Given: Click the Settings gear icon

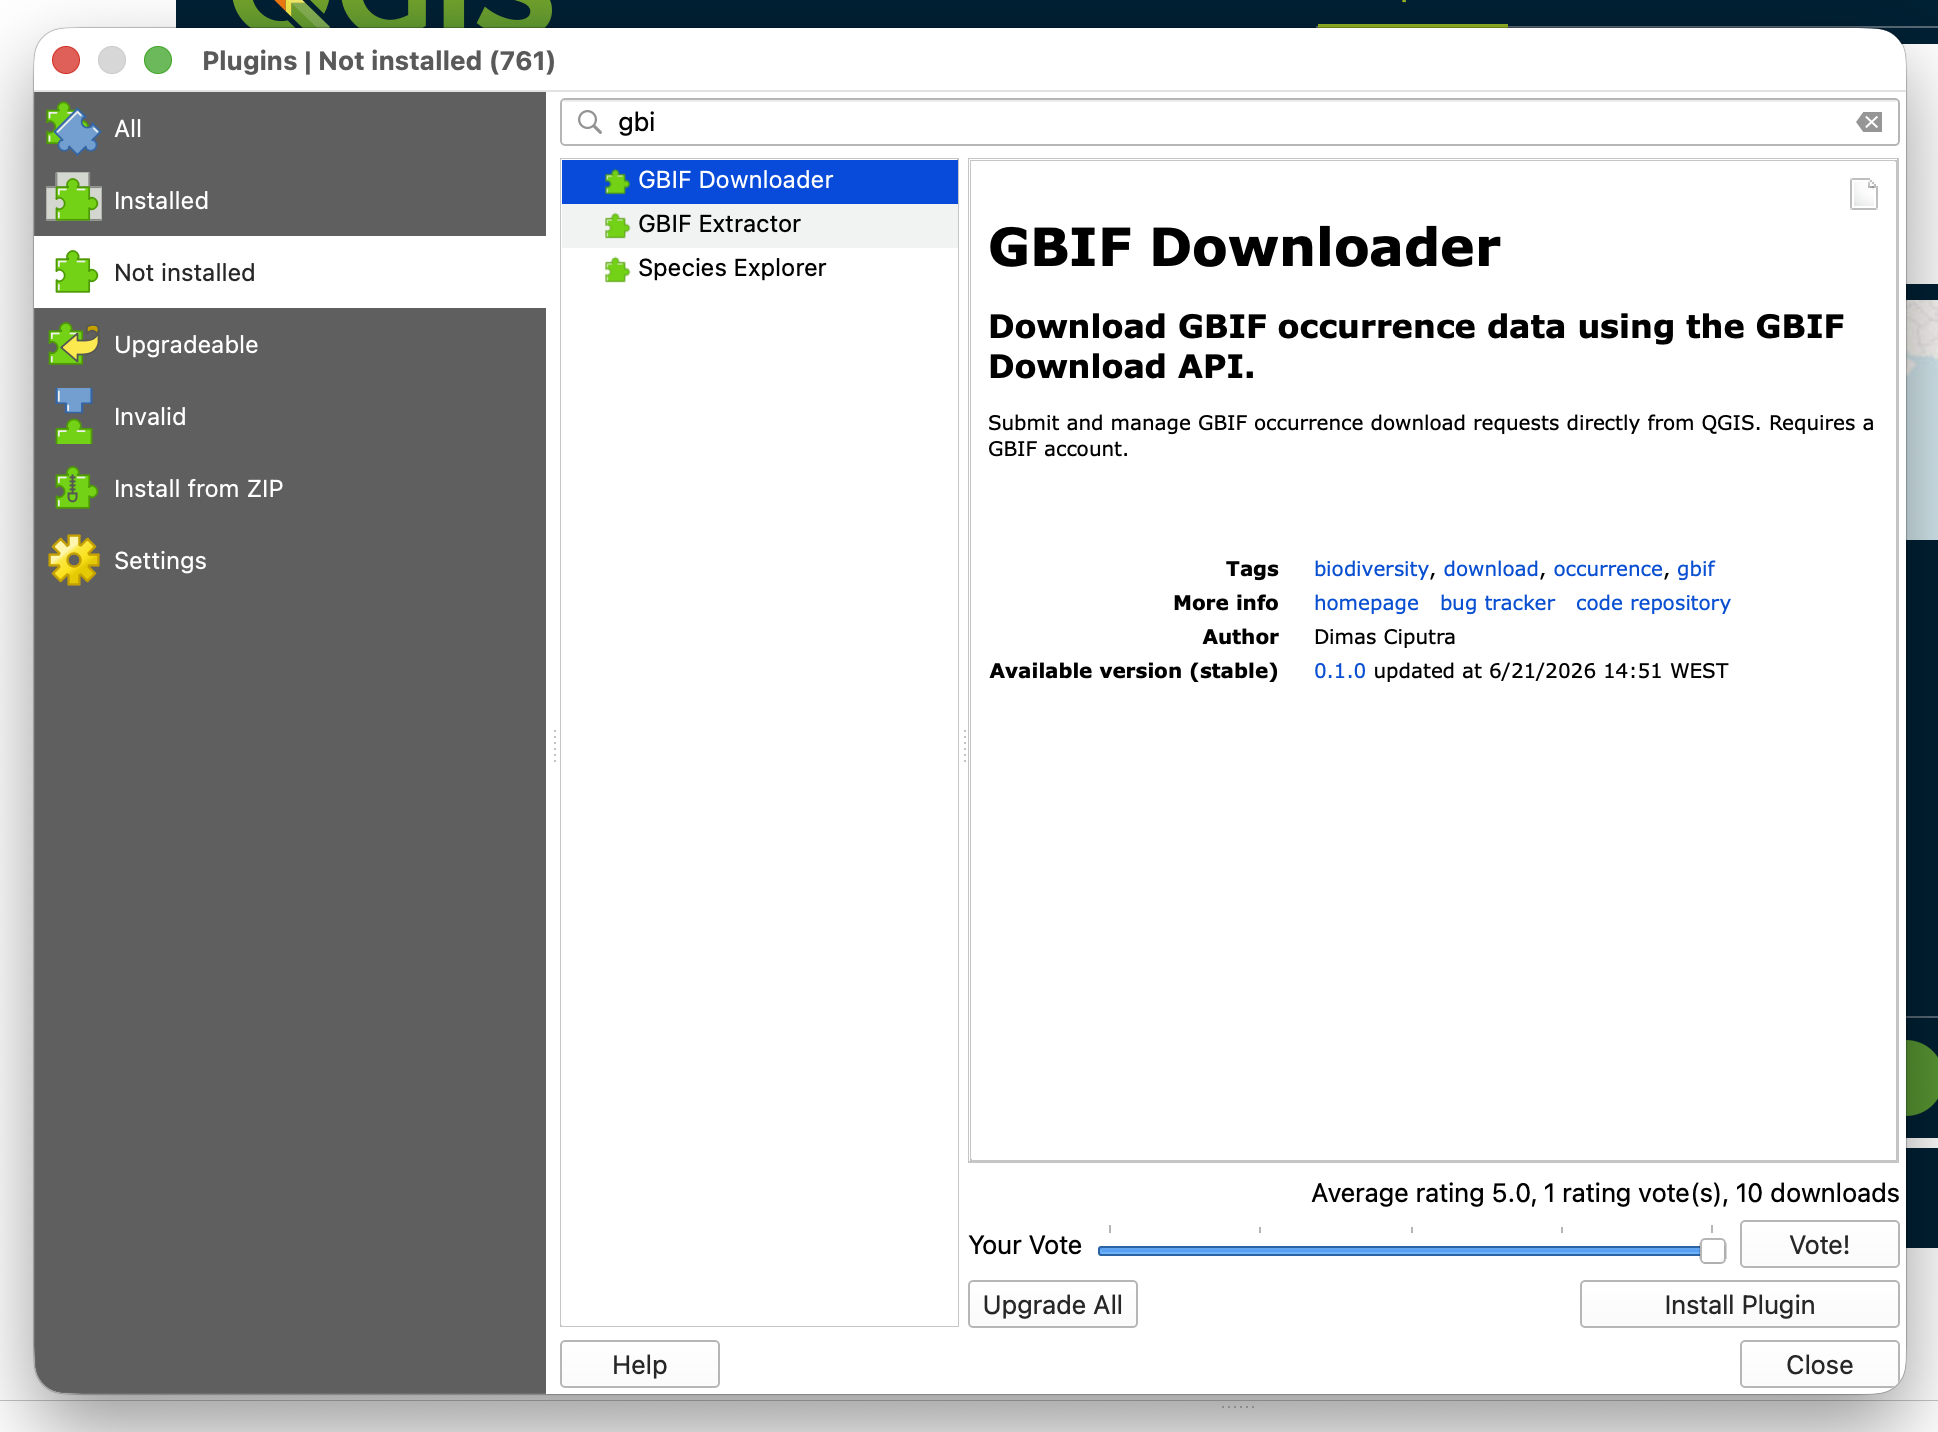Looking at the screenshot, I should (73, 560).
